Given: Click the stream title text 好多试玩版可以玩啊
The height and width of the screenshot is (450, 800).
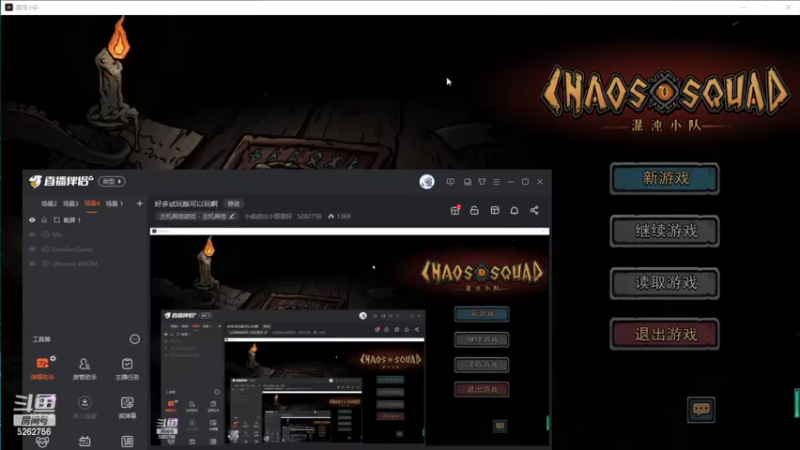Looking at the screenshot, I should tap(186, 204).
